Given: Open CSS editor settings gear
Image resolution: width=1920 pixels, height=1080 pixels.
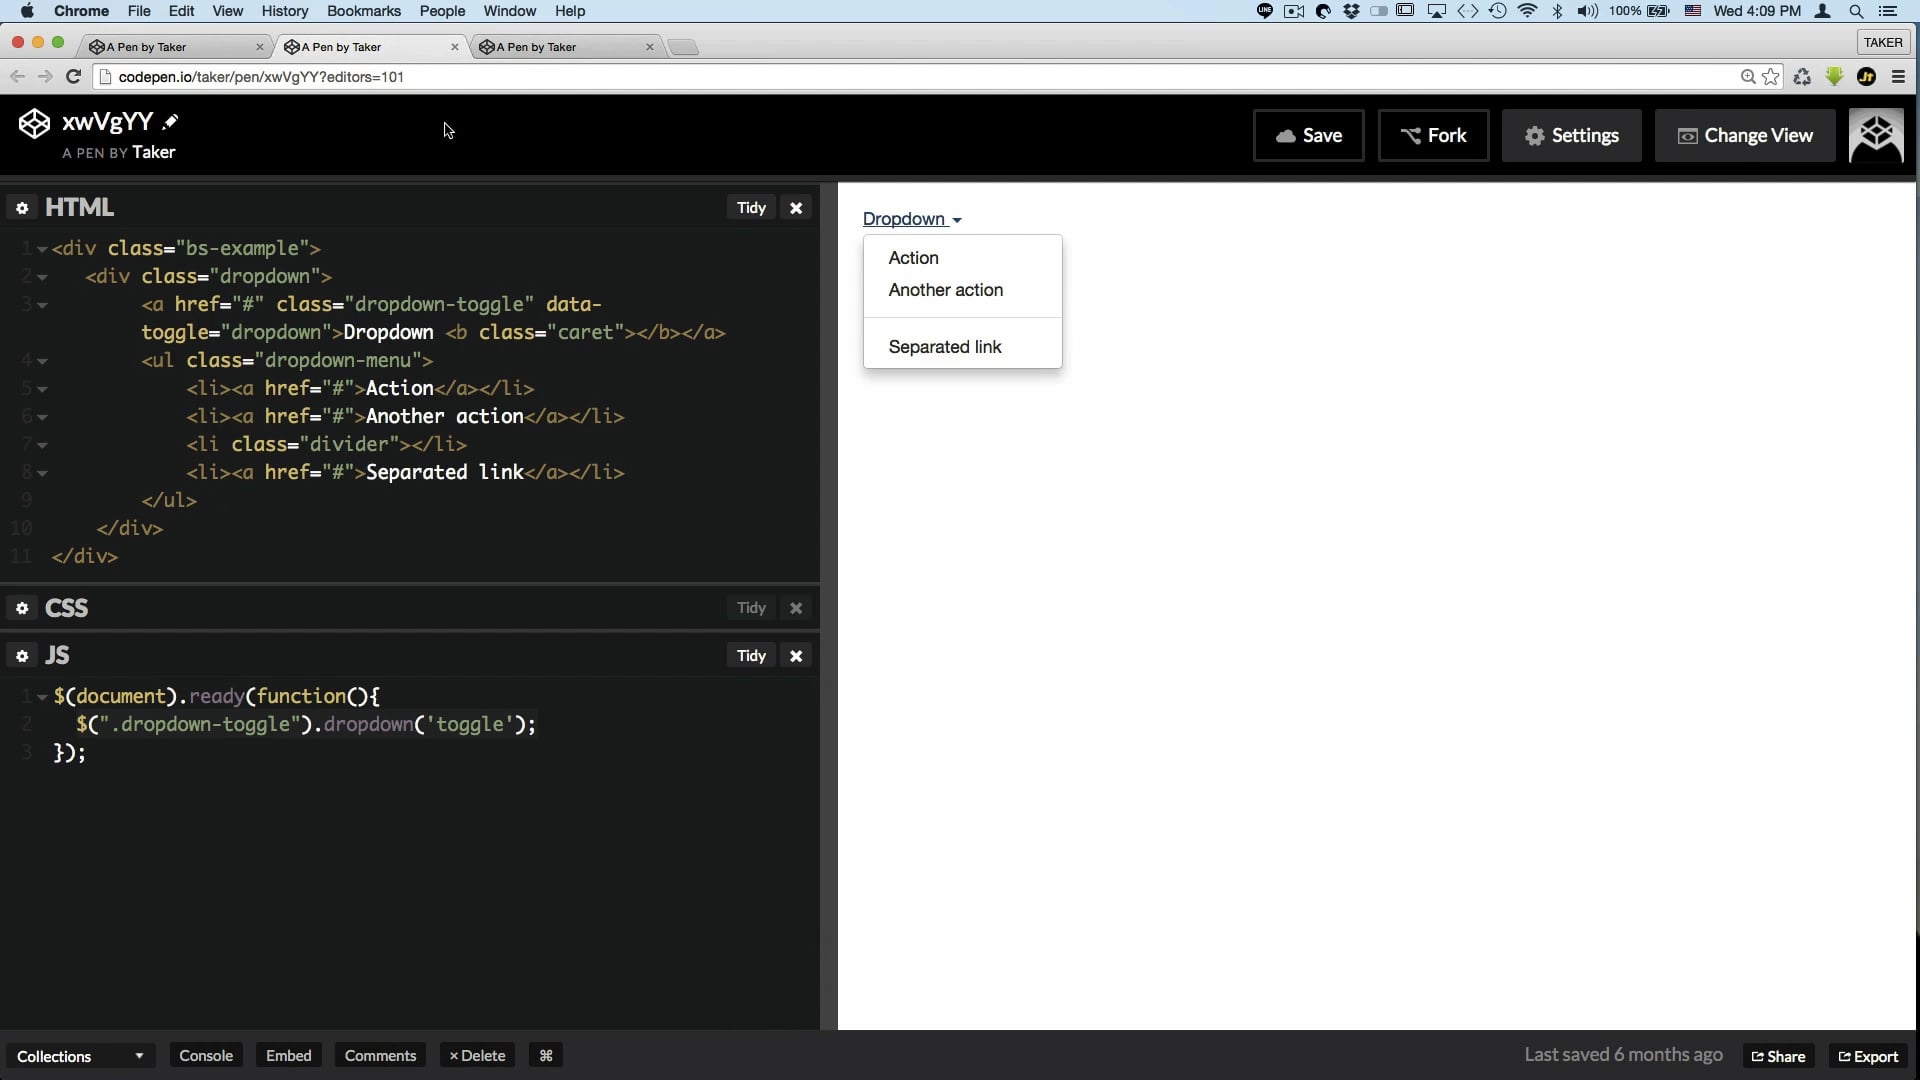Looking at the screenshot, I should point(22,608).
